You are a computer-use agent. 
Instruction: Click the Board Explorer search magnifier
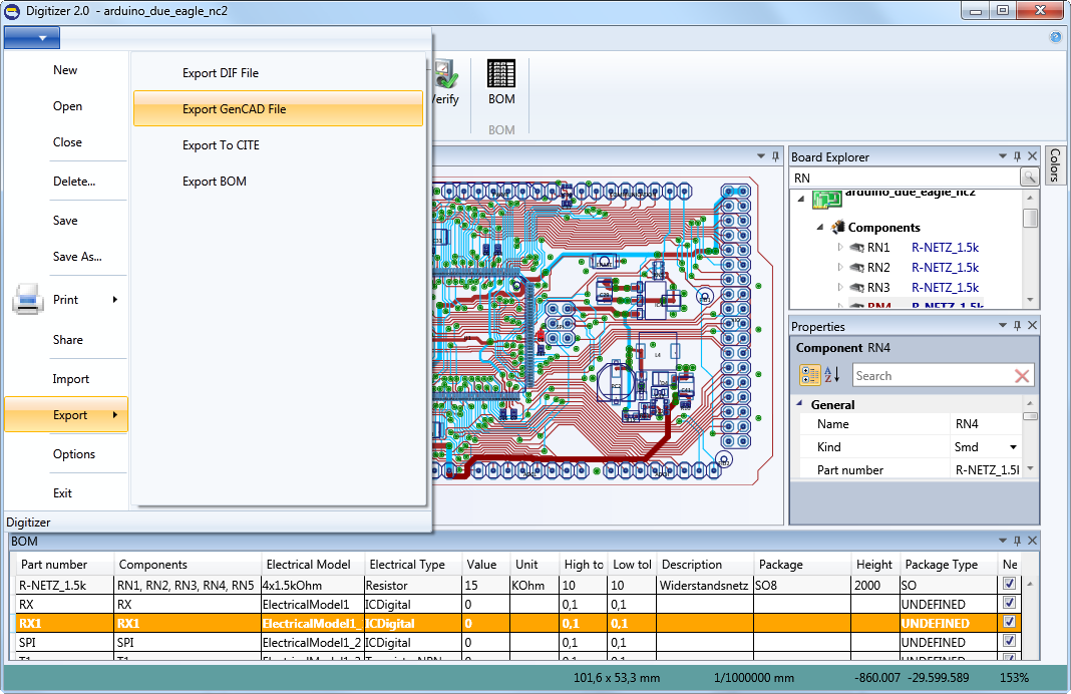coord(1029,178)
